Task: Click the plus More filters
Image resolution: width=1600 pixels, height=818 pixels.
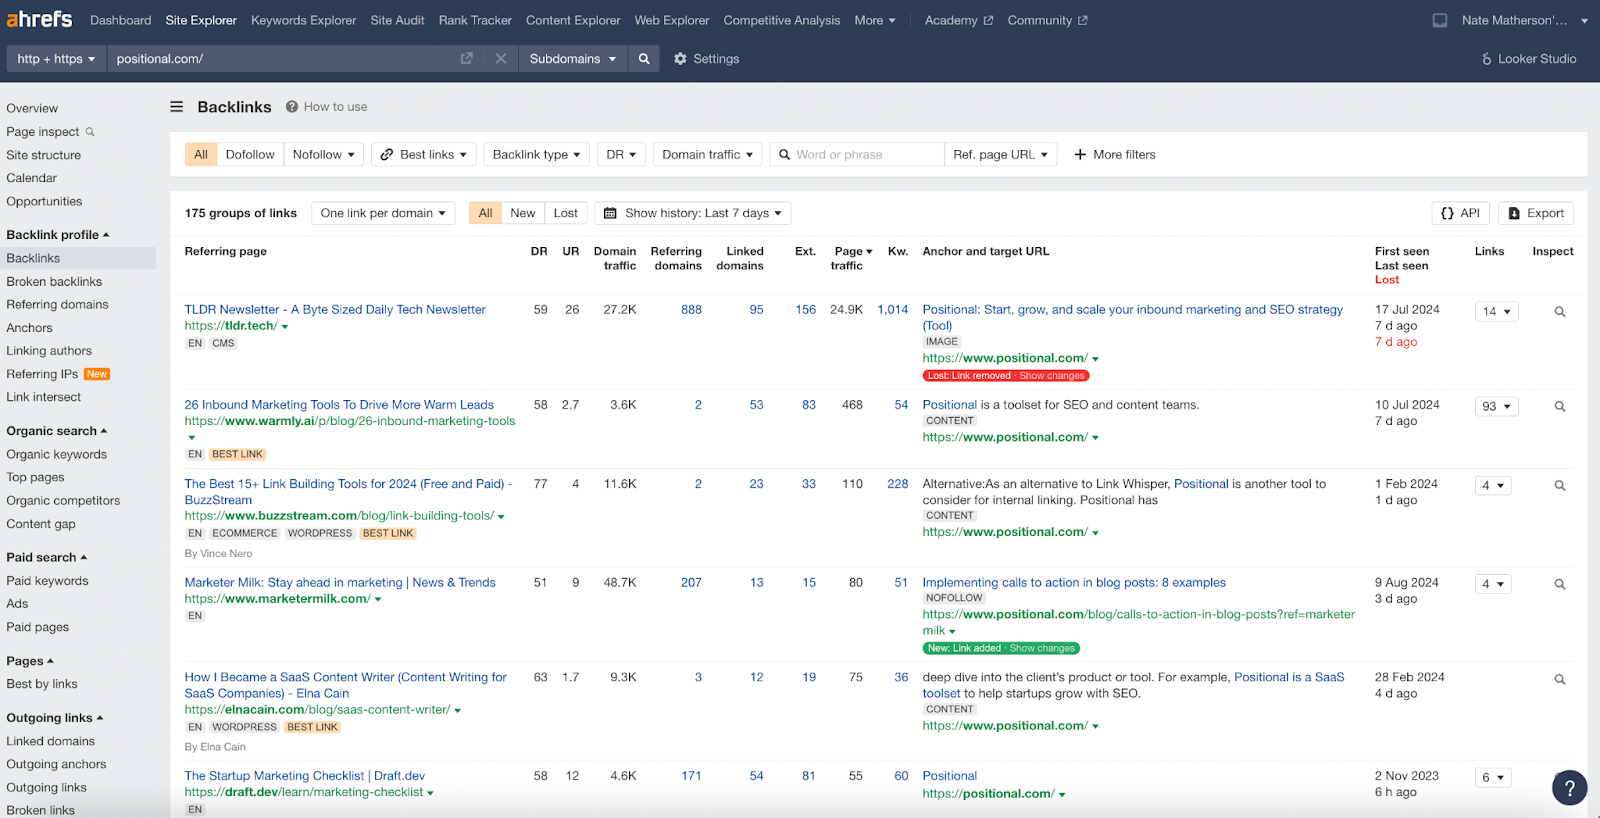Action: click(1115, 155)
